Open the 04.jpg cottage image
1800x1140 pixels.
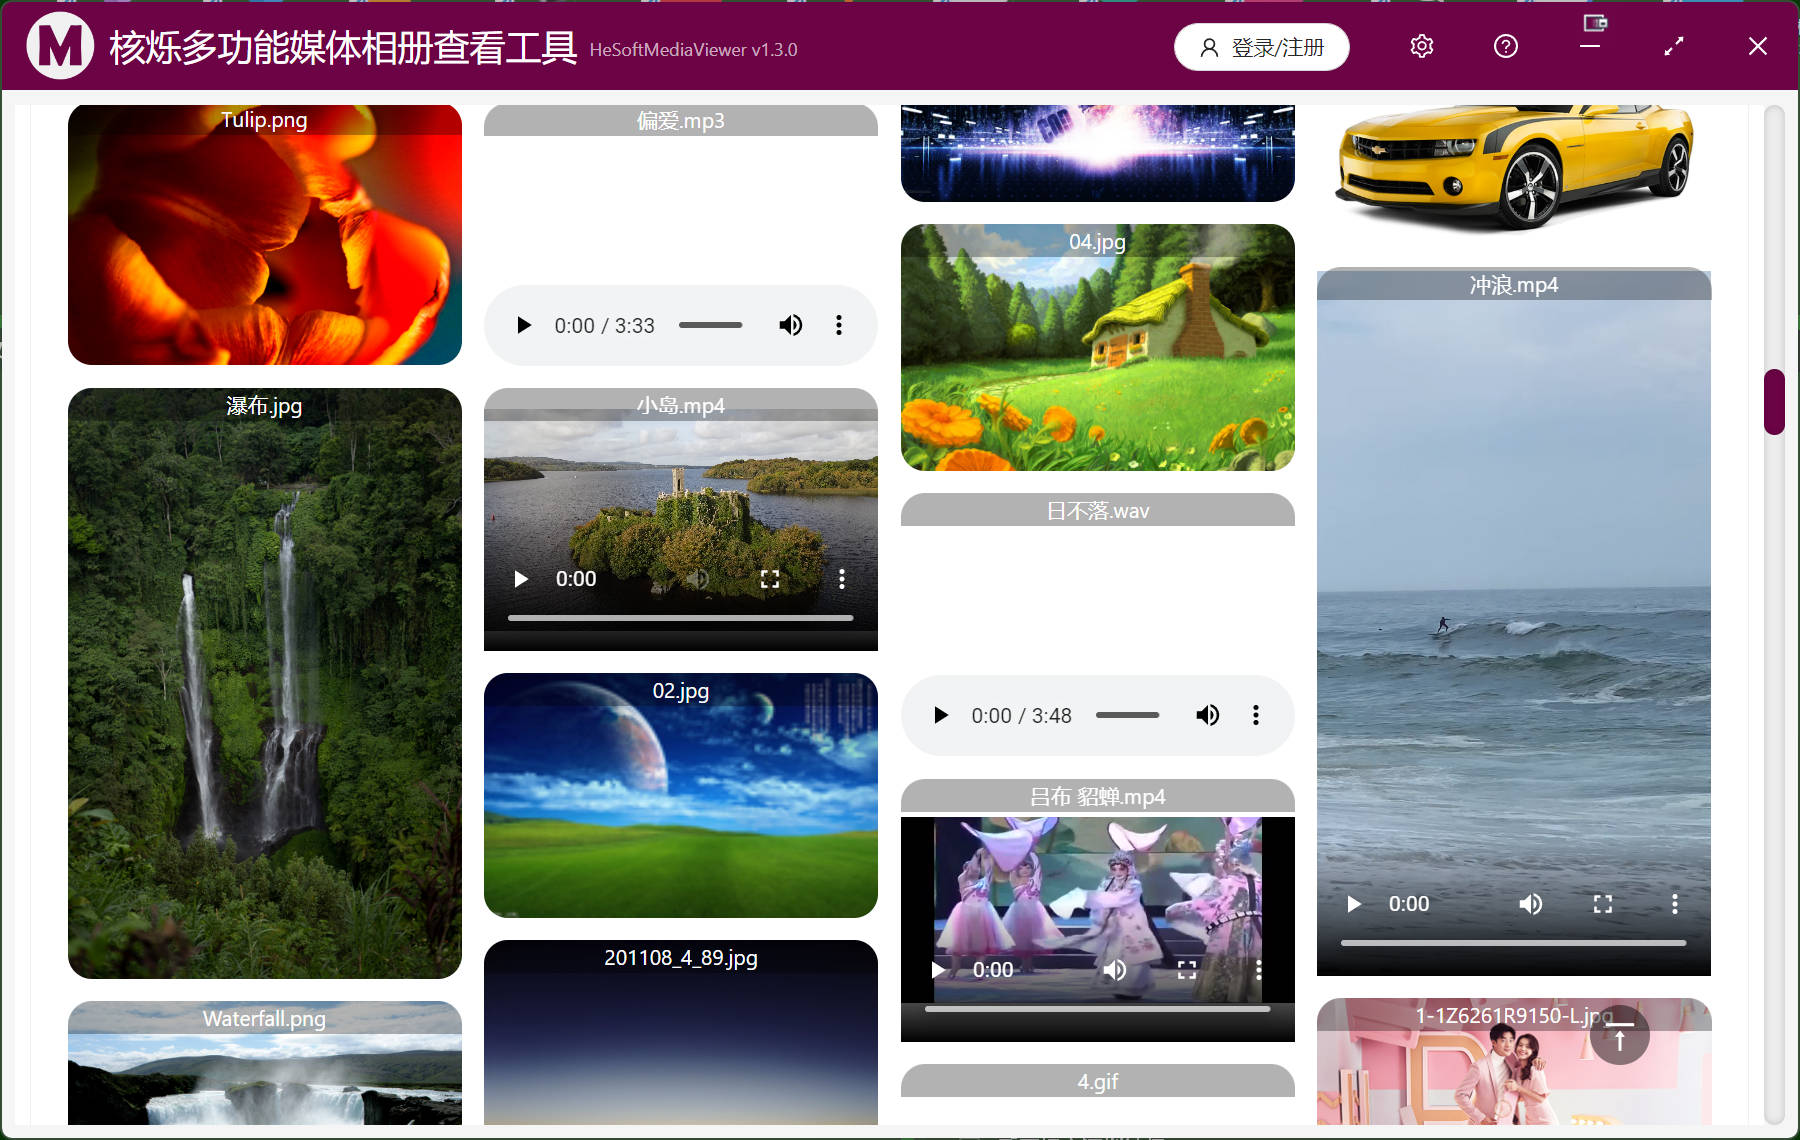[x=1098, y=347]
